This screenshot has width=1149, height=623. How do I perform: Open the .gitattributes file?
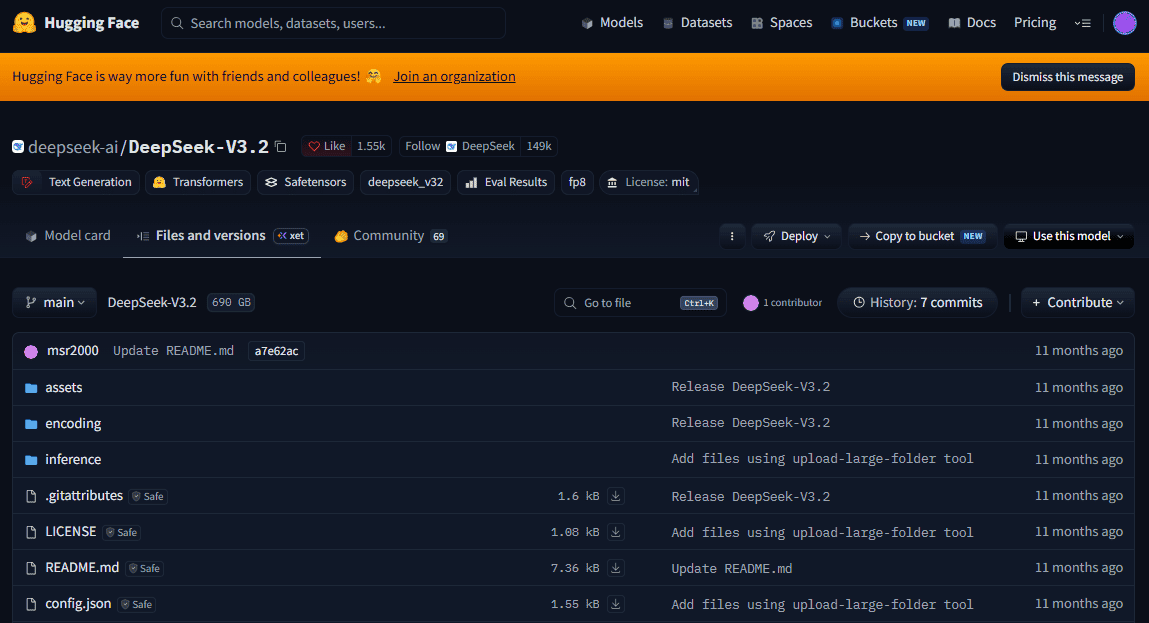point(84,495)
